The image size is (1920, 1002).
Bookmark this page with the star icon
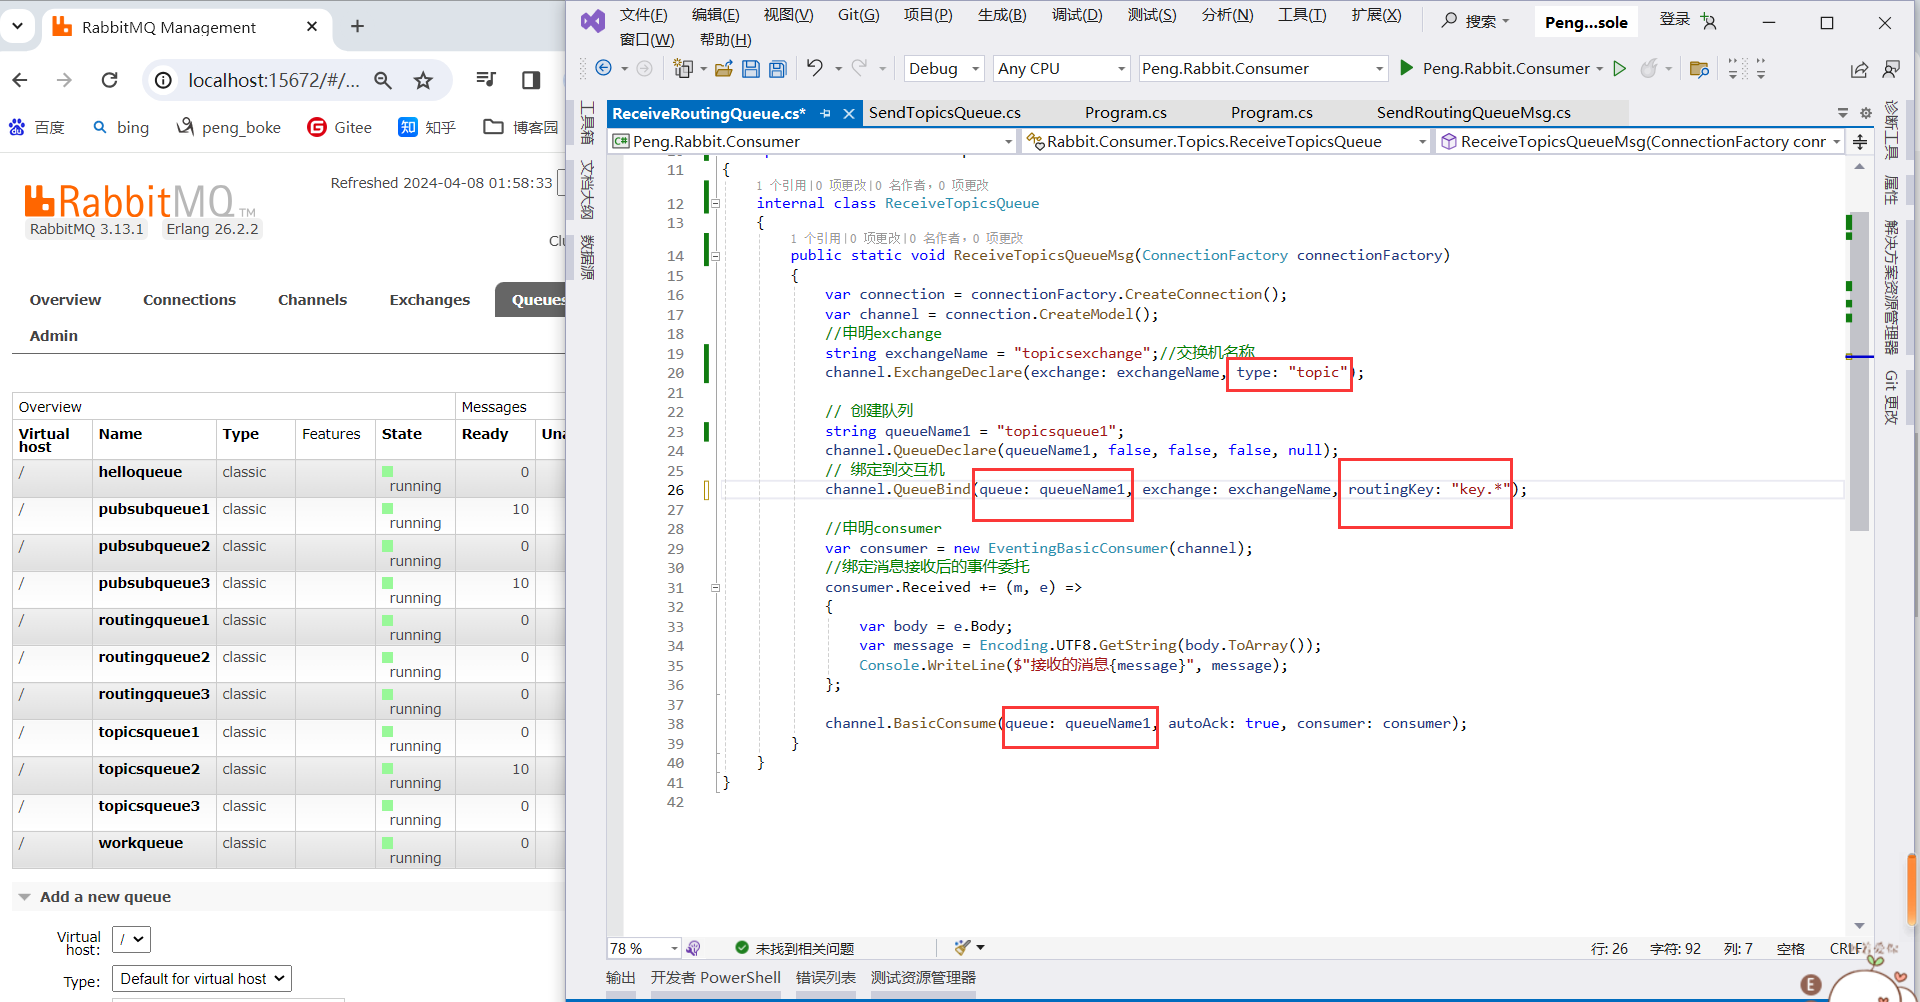424,80
